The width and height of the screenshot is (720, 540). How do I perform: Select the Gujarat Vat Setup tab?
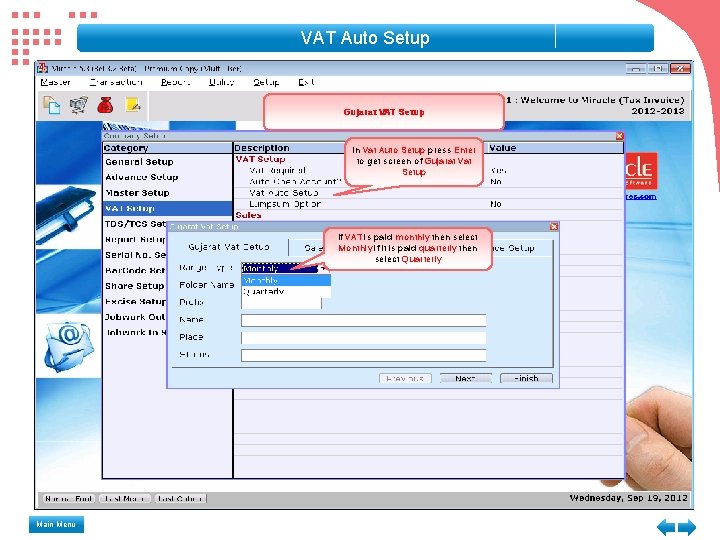point(229,247)
